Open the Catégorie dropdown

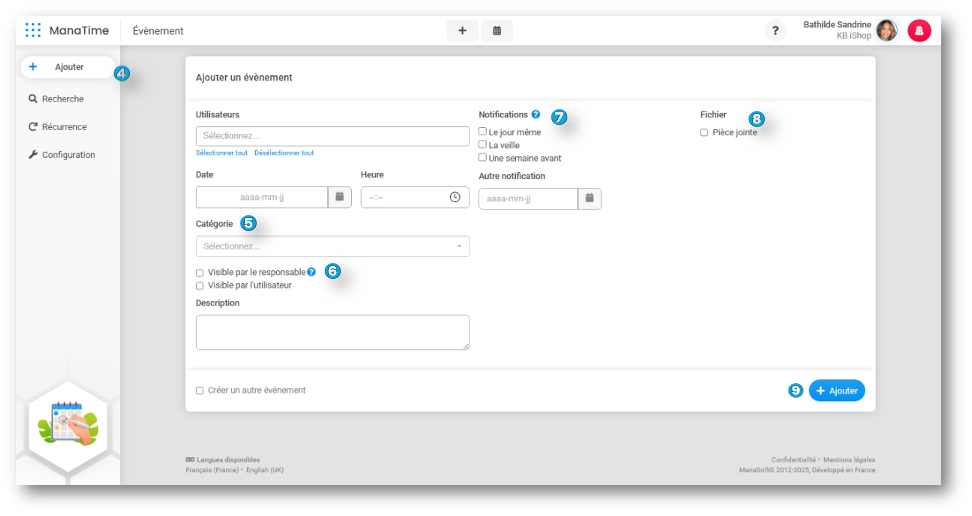[332, 246]
